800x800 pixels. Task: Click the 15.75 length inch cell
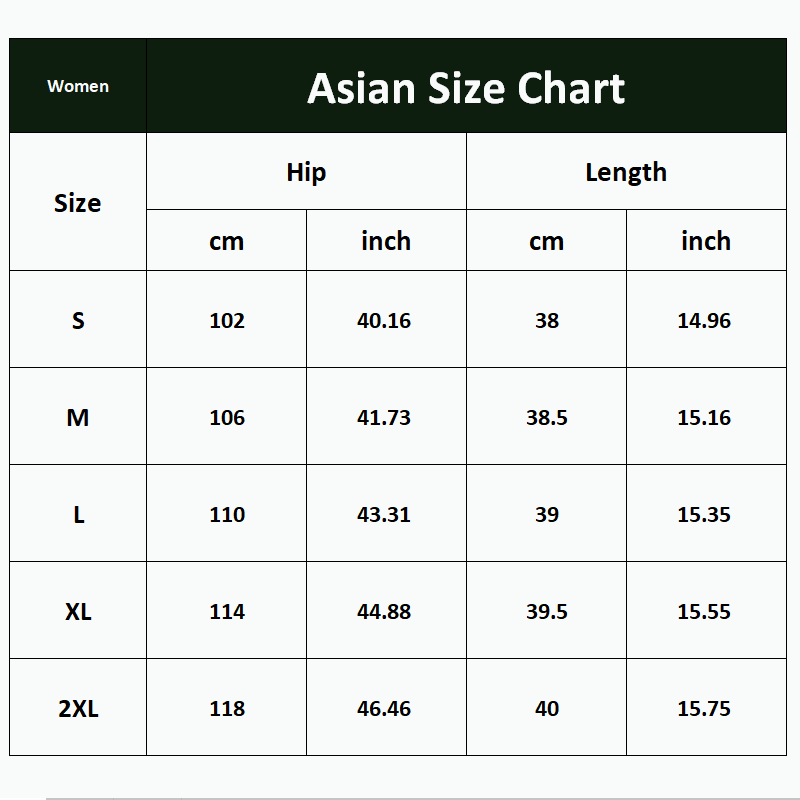(x=704, y=709)
